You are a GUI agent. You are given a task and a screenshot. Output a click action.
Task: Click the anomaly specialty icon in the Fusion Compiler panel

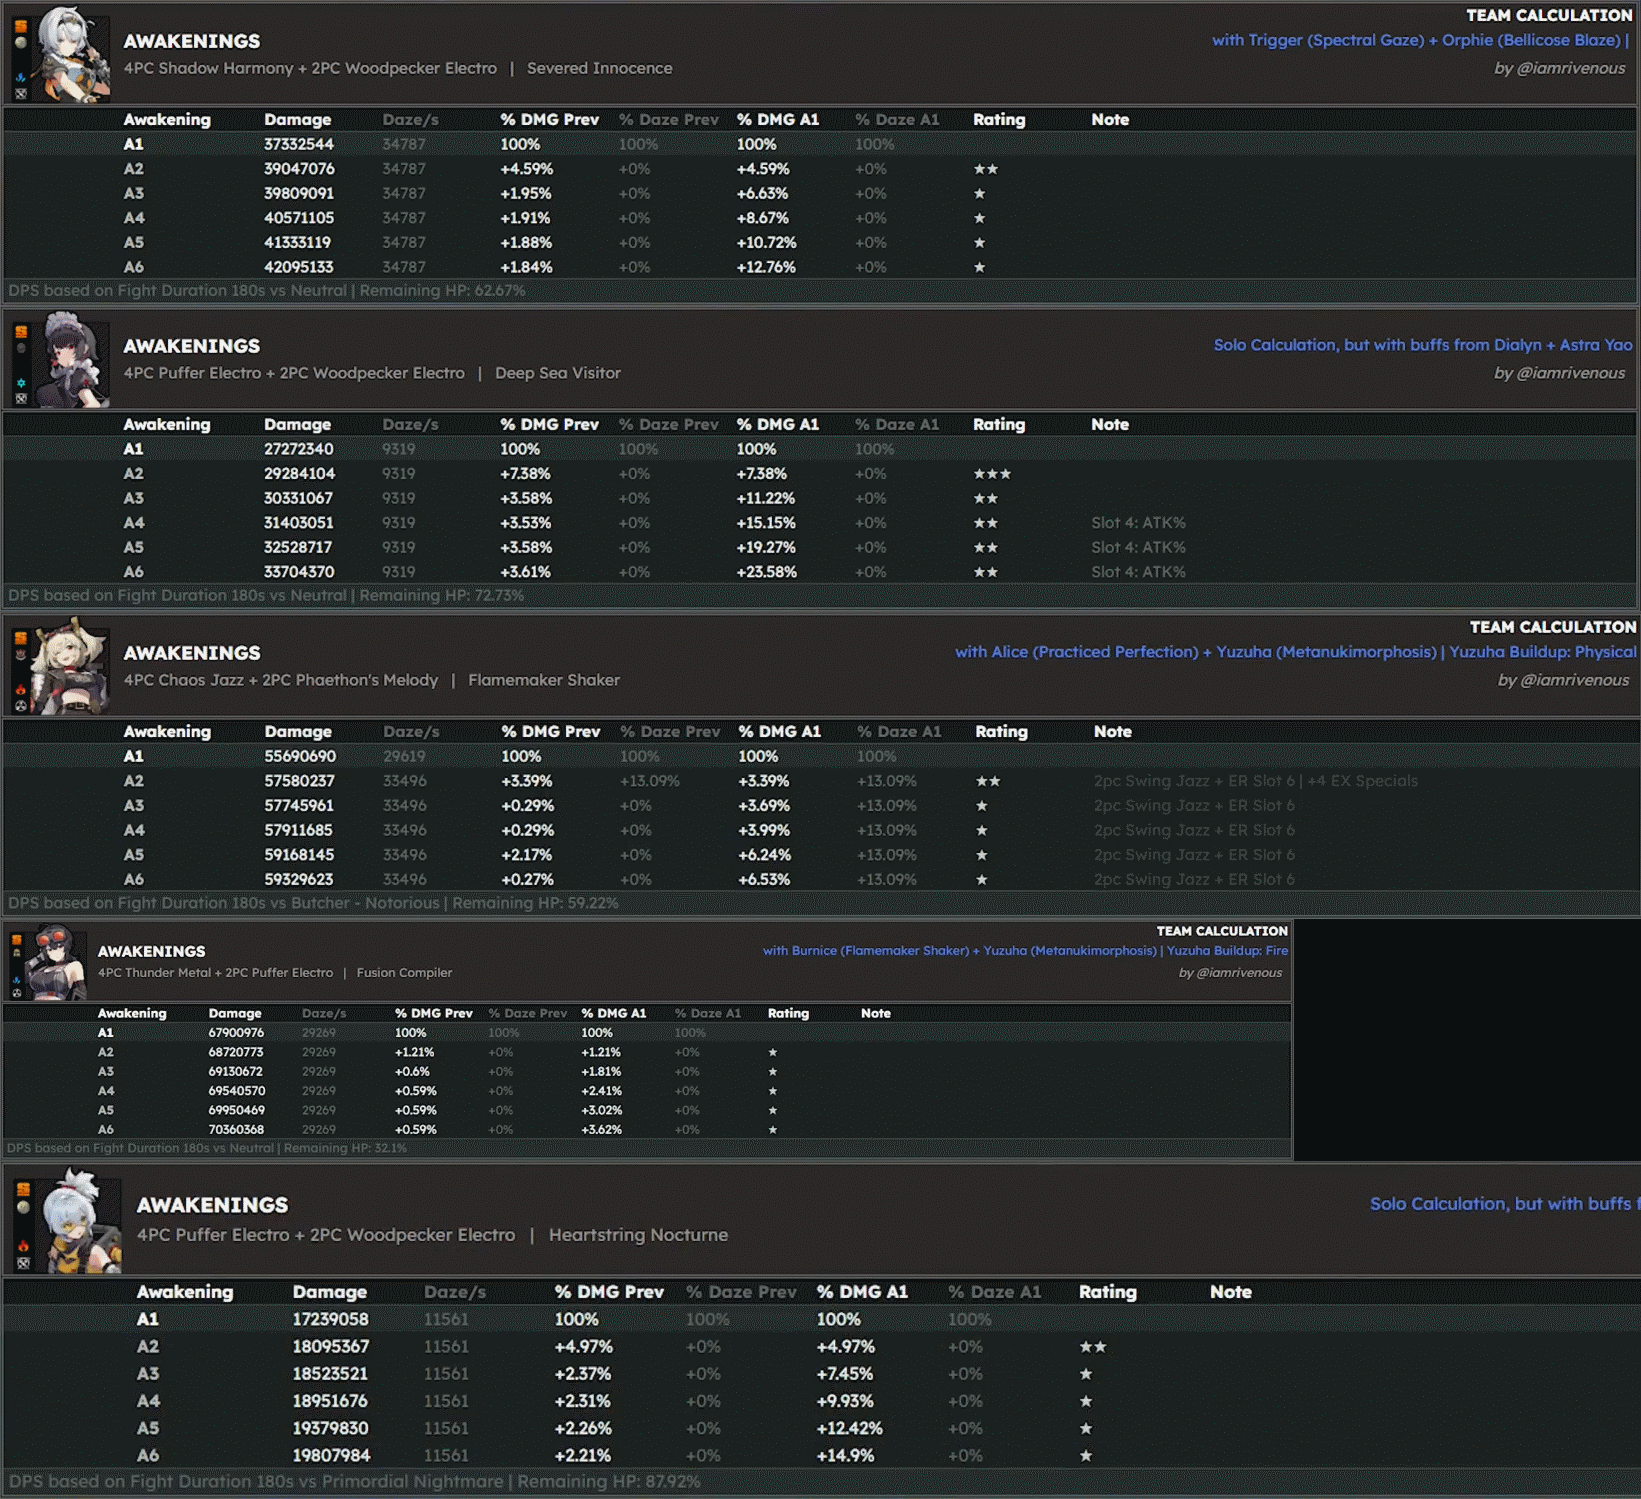tap(17, 994)
